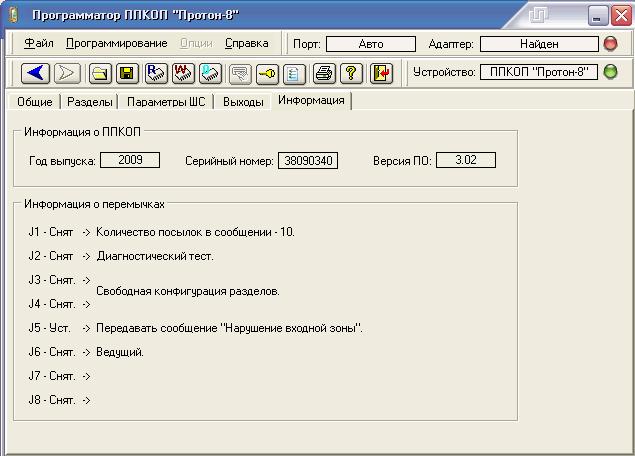This screenshot has height=456, width=635.
Task: Click the application icon in the title bar
Action: click(x=13, y=15)
